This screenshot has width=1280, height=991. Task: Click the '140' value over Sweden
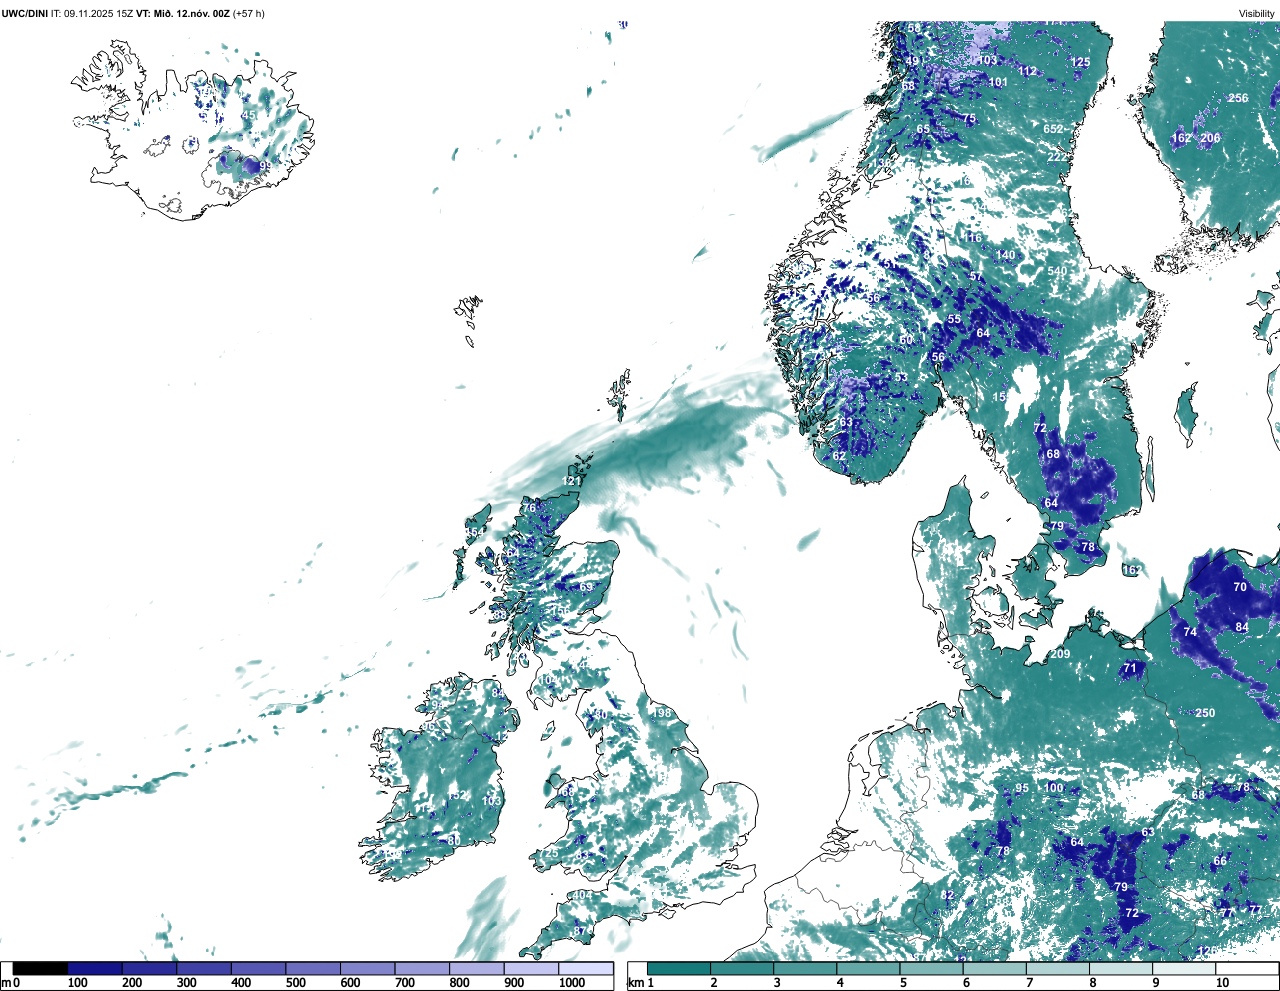click(x=1005, y=255)
